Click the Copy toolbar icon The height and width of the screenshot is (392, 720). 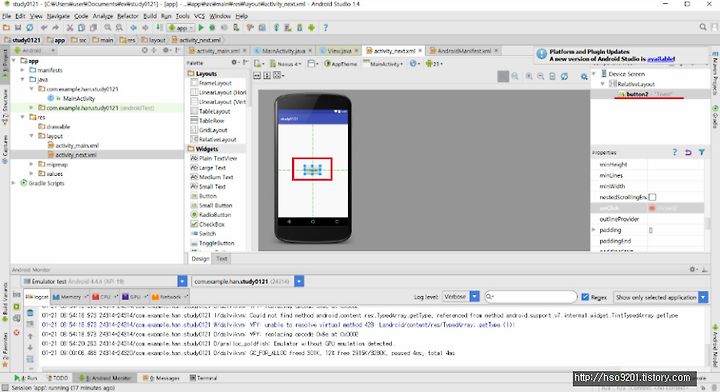(x=81, y=28)
